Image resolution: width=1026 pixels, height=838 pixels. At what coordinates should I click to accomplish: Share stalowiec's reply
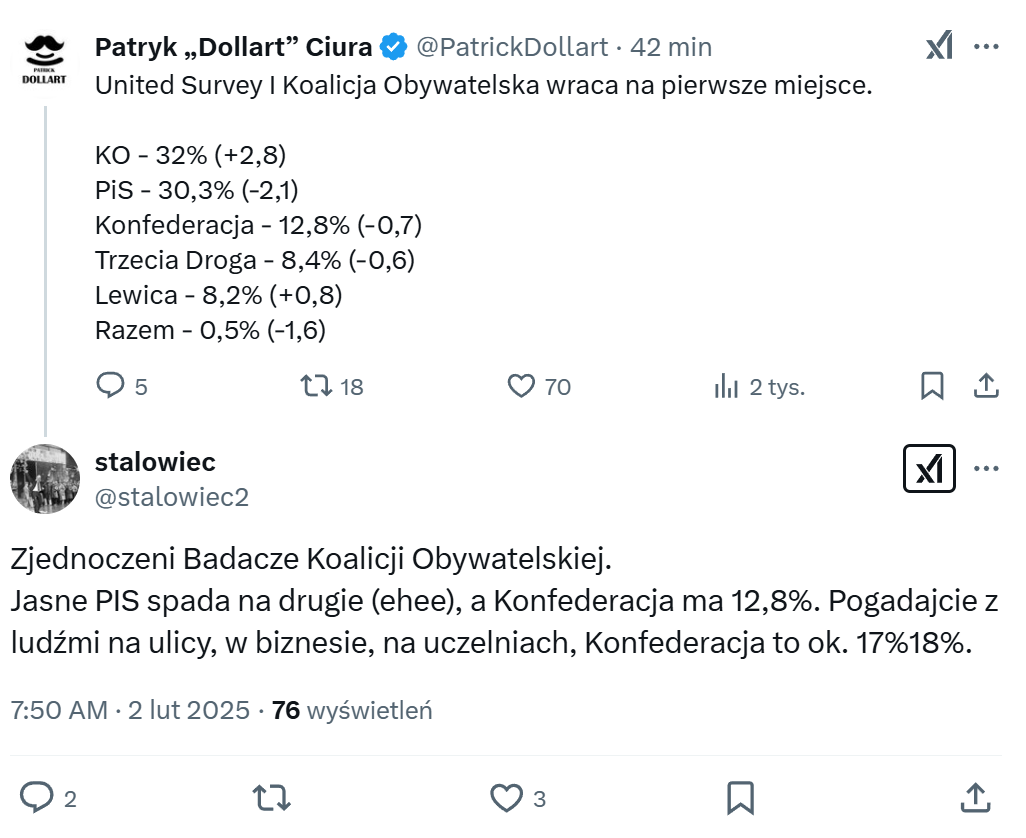coord(975,798)
